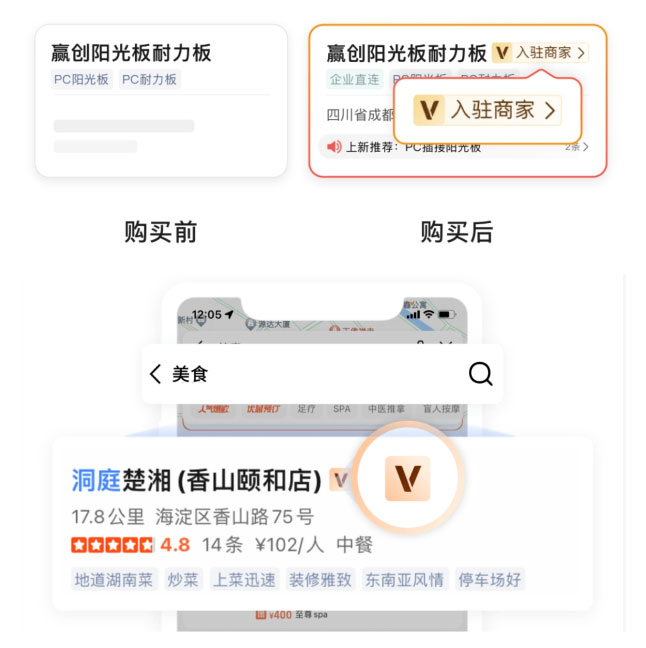Click the red speaker icon by 上新推荐
Image resolution: width=646 pixels, height=648 pixels.
pos(334,146)
